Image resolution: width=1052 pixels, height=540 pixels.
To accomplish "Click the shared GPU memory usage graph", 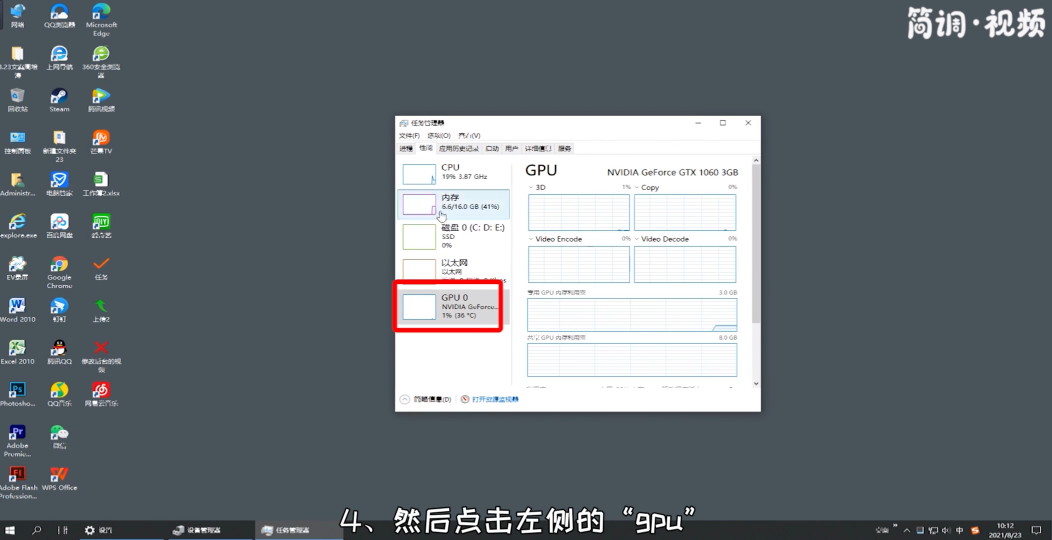I will (x=632, y=360).
